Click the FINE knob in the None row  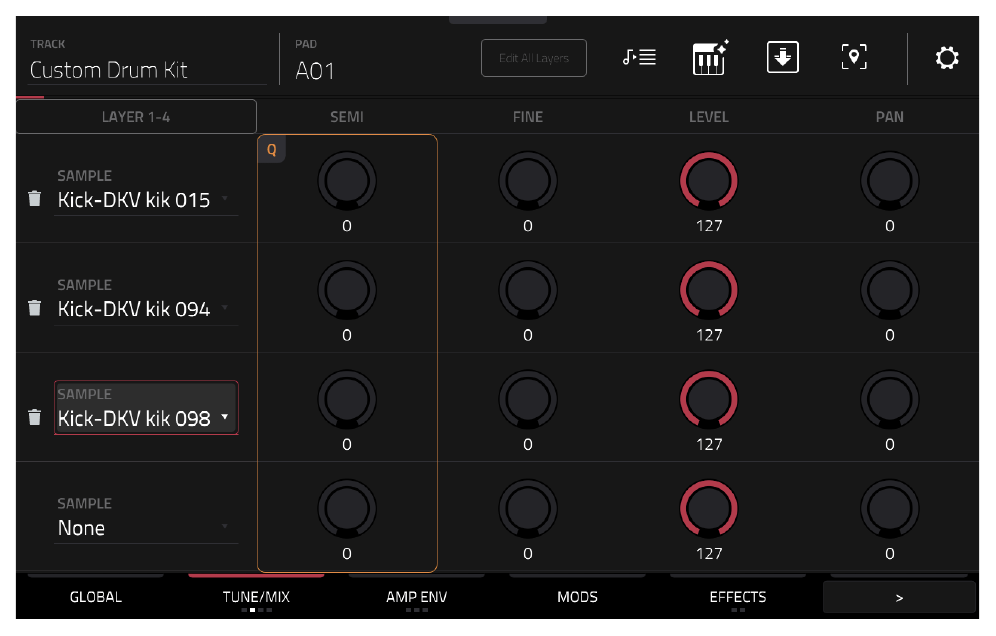coord(528,509)
